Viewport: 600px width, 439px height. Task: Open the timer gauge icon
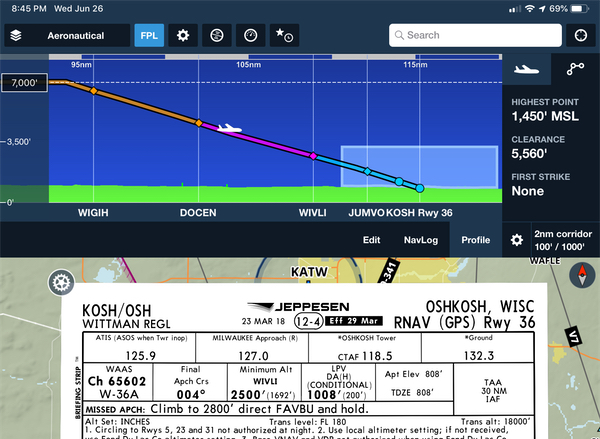(249, 35)
